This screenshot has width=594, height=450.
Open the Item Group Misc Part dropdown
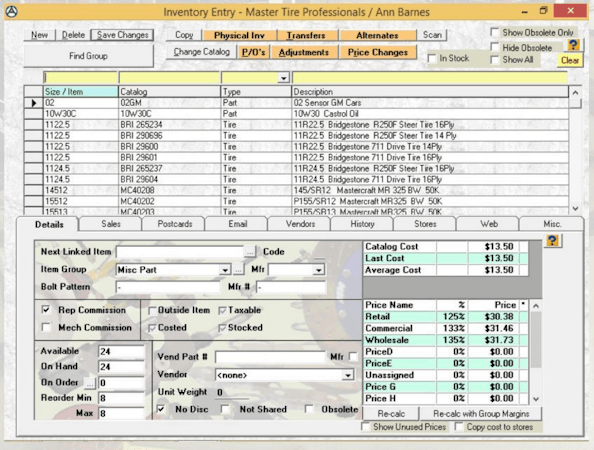[225, 270]
